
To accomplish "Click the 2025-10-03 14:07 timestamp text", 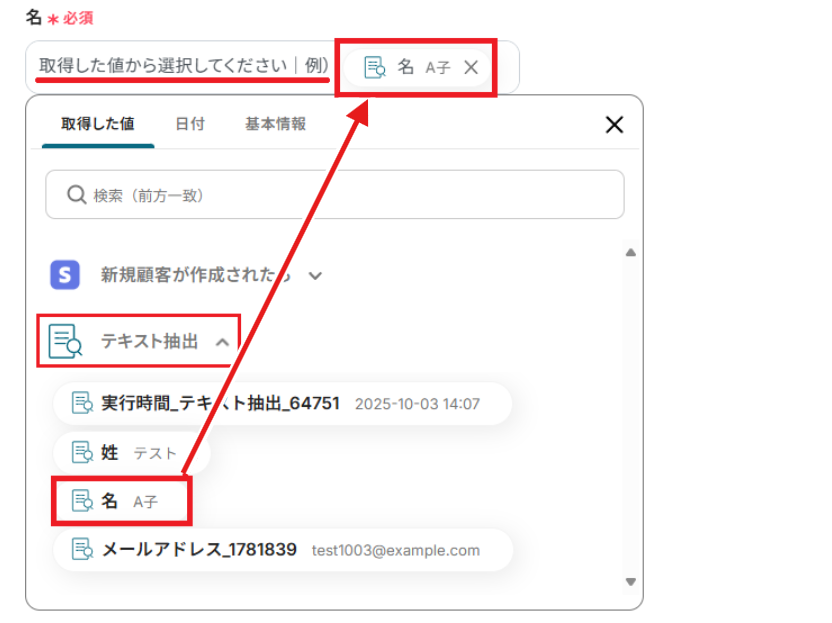I will pyautogui.click(x=417, y=404).
